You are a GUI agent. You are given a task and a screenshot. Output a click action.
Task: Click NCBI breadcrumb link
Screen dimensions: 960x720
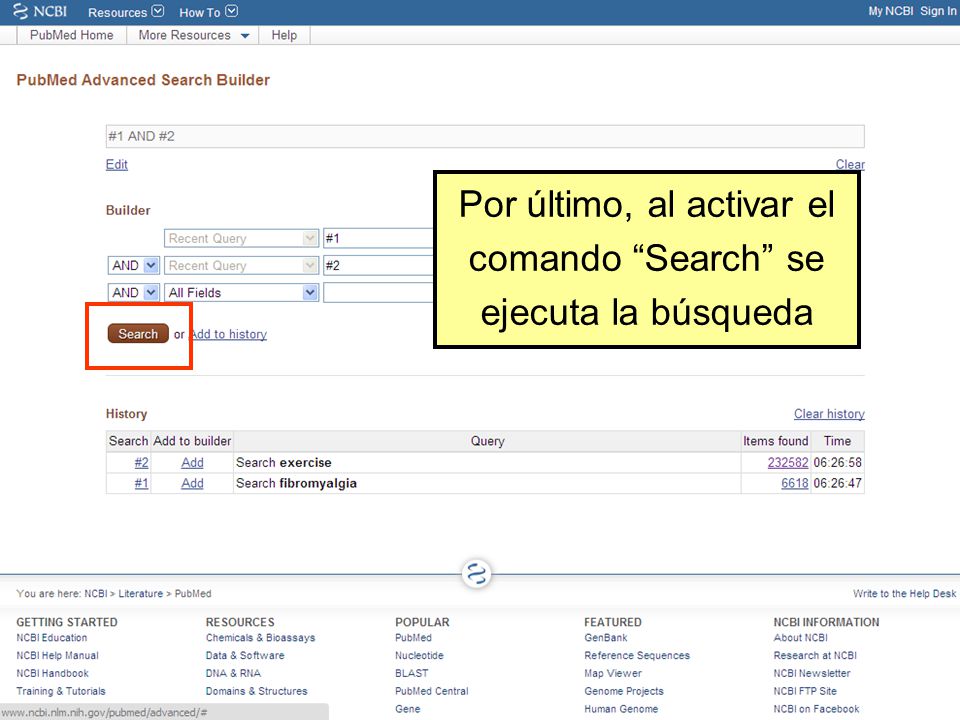pyautogui.click(x=96, y=594)
